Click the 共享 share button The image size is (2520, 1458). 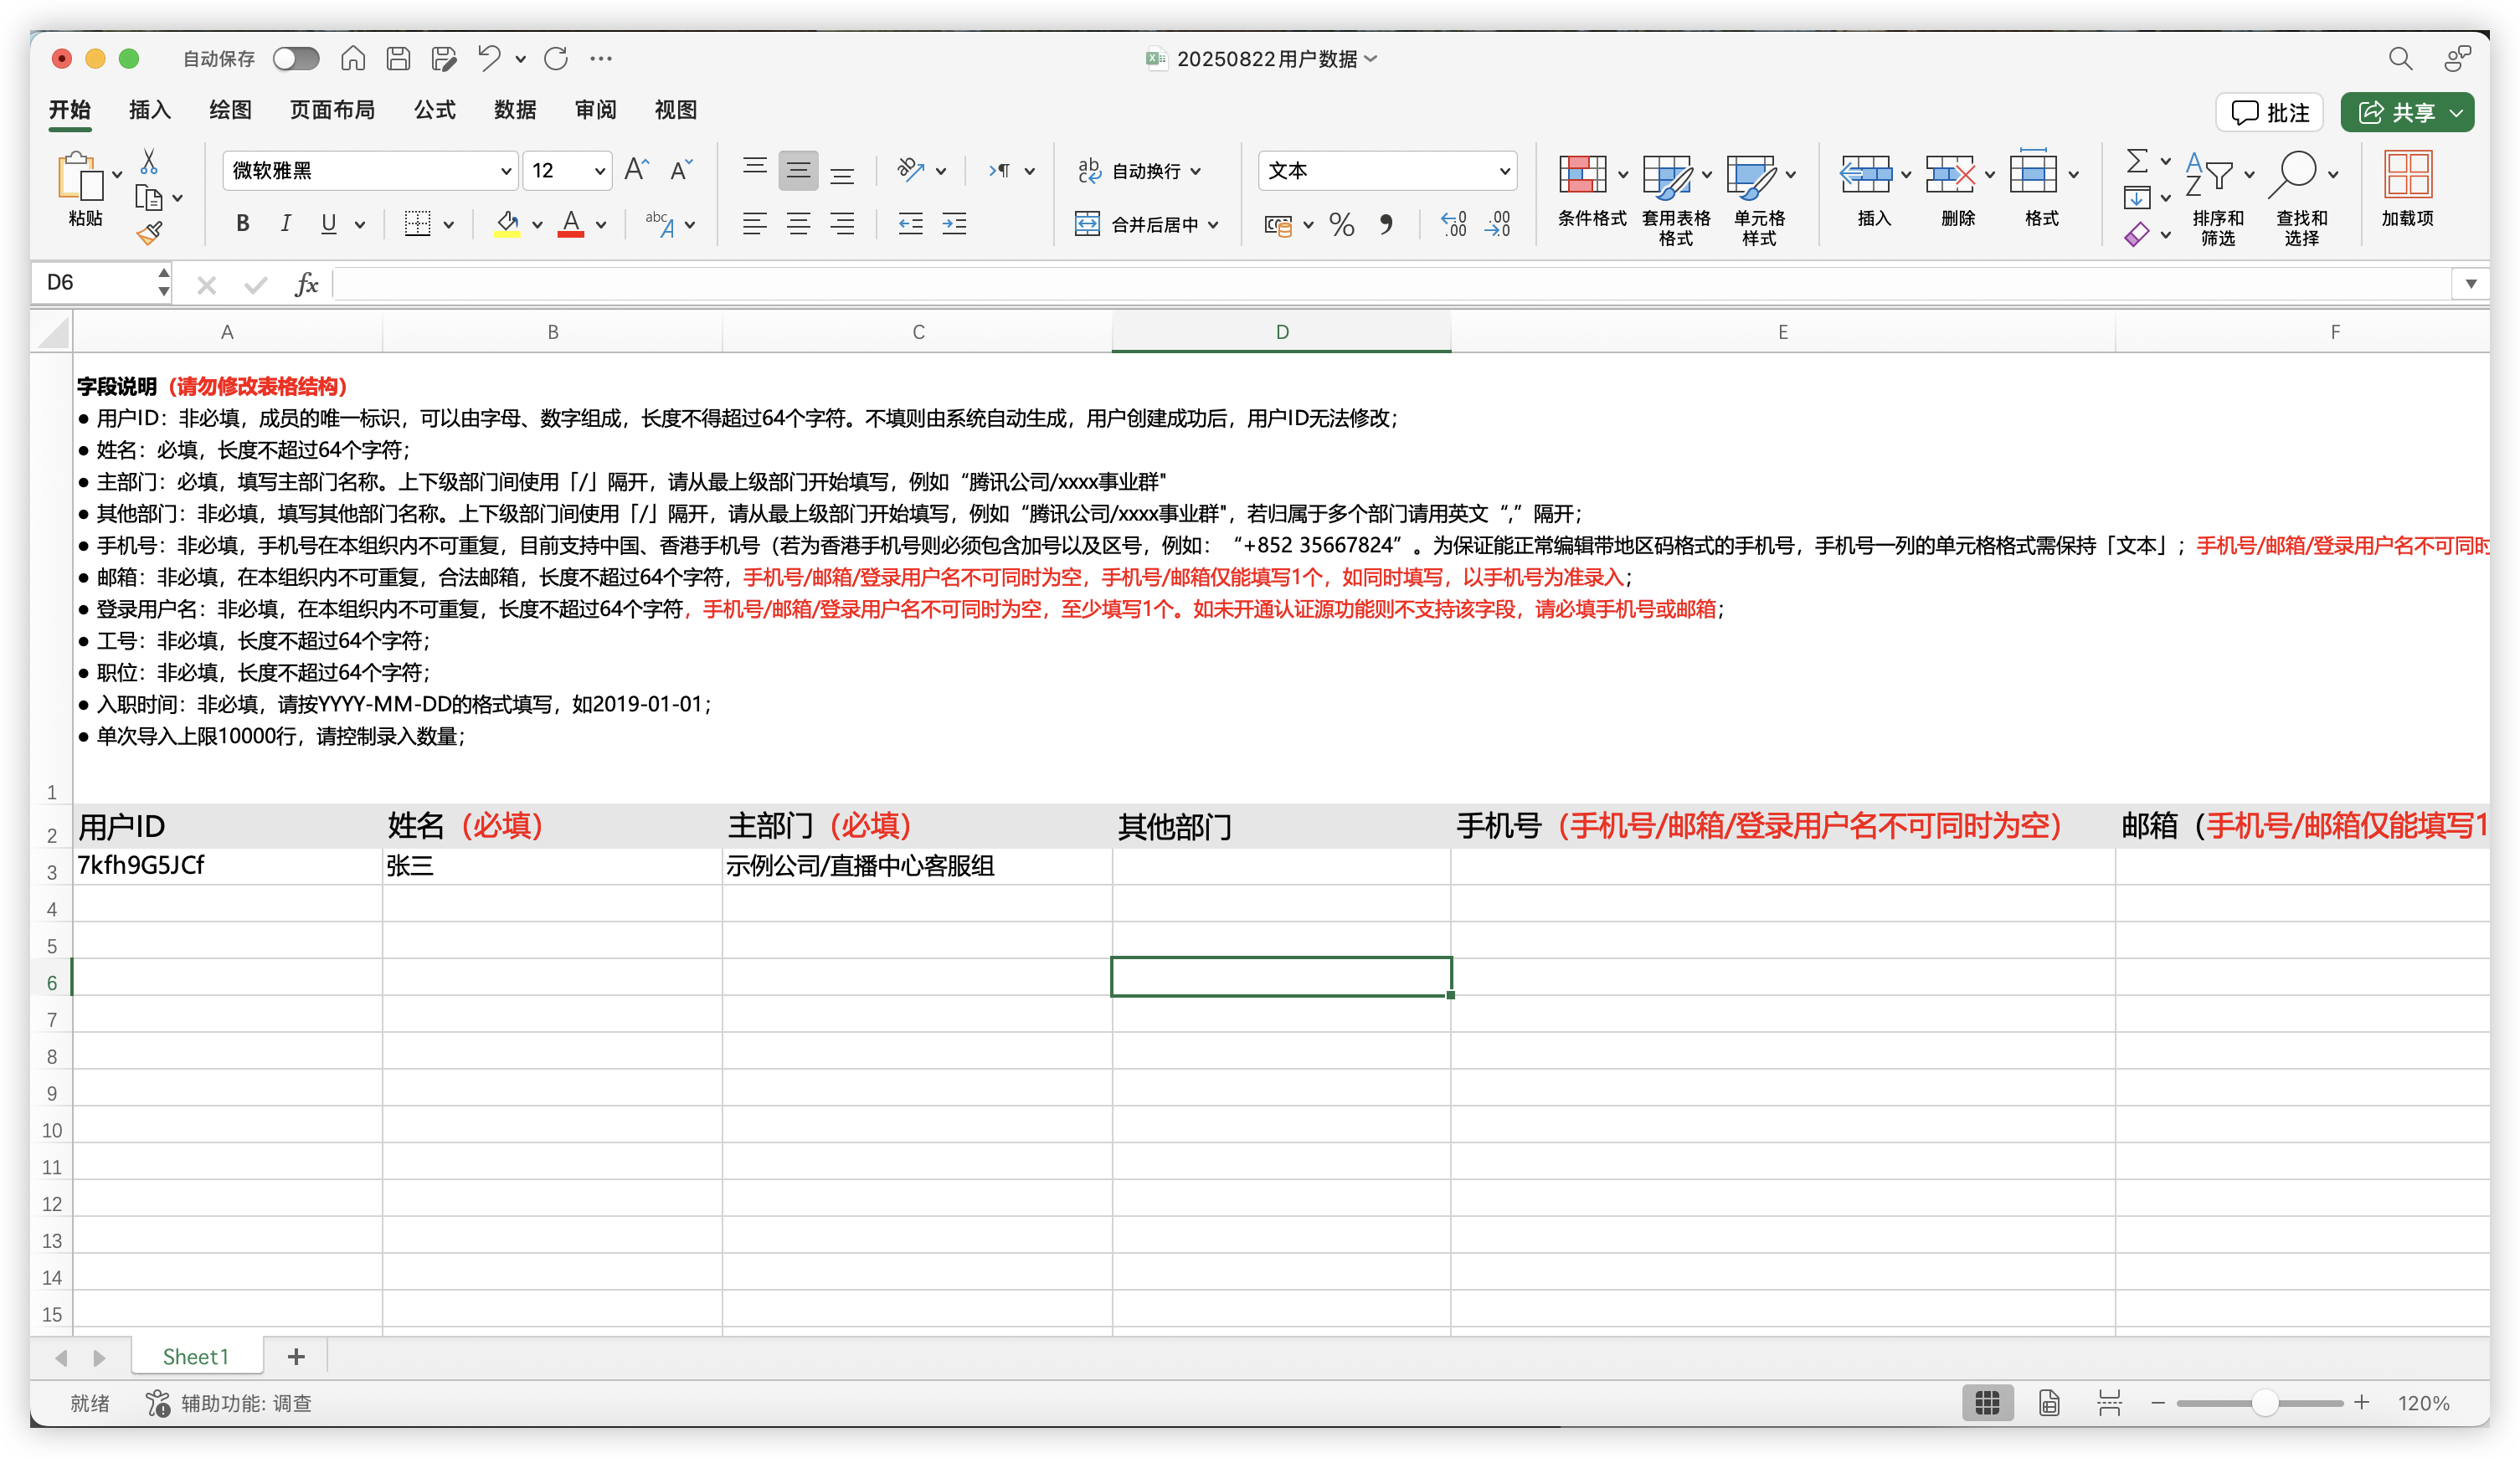(2395, 112)
